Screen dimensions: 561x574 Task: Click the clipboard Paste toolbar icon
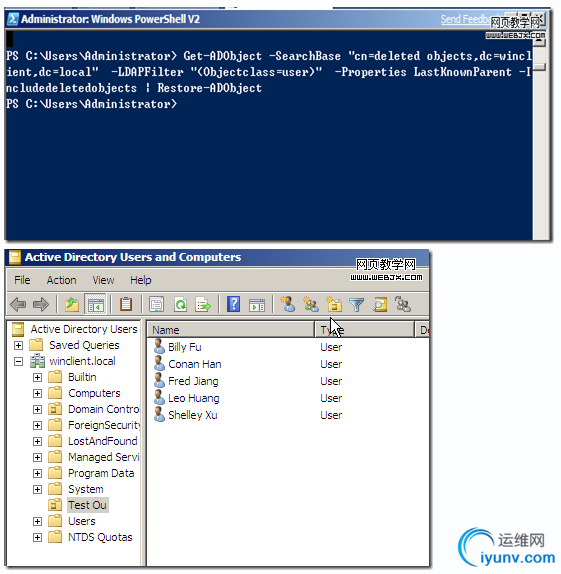pyautogui.click(x=126, y=304)
